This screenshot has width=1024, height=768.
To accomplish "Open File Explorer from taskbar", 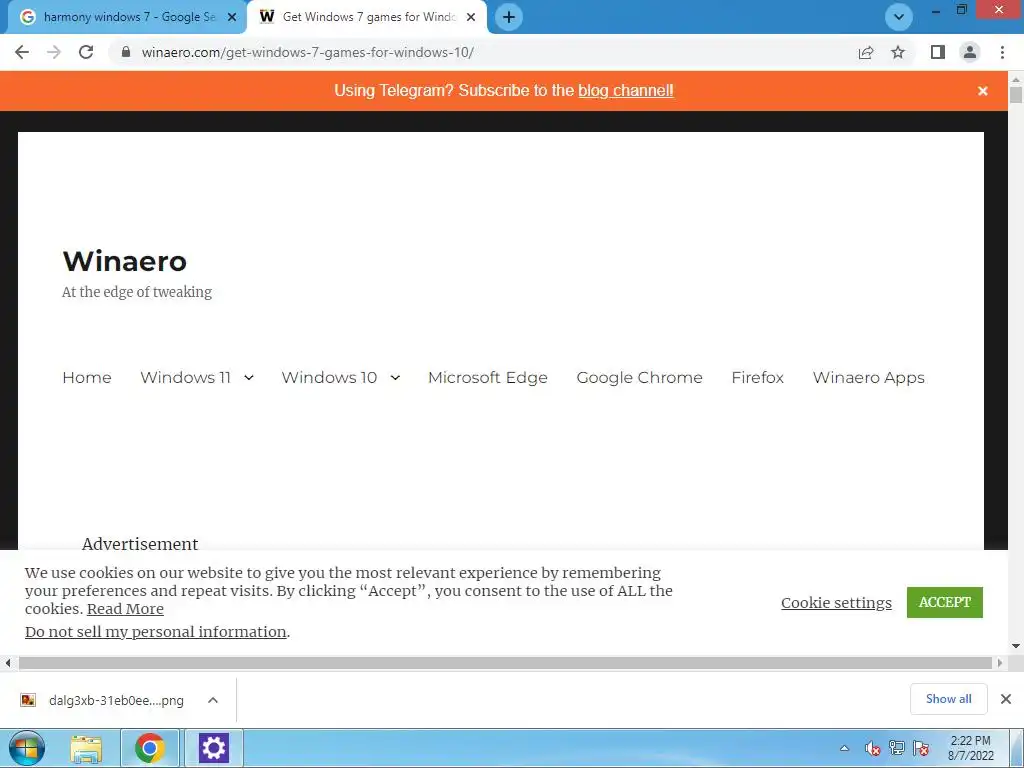I will [x=86, y=748].
